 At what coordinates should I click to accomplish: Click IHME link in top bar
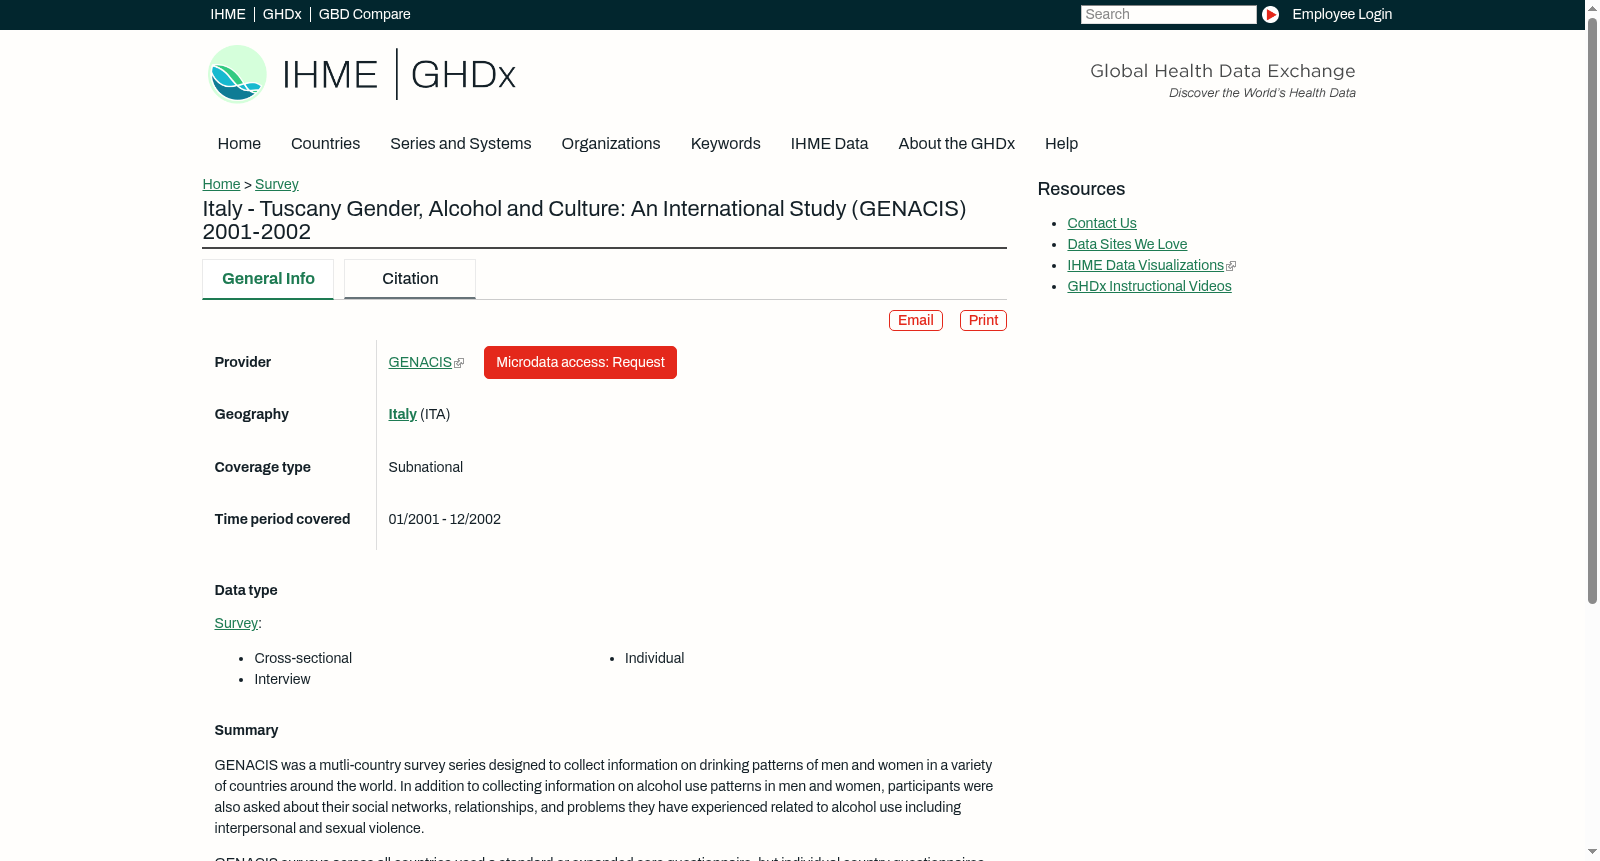pos(228,14)
